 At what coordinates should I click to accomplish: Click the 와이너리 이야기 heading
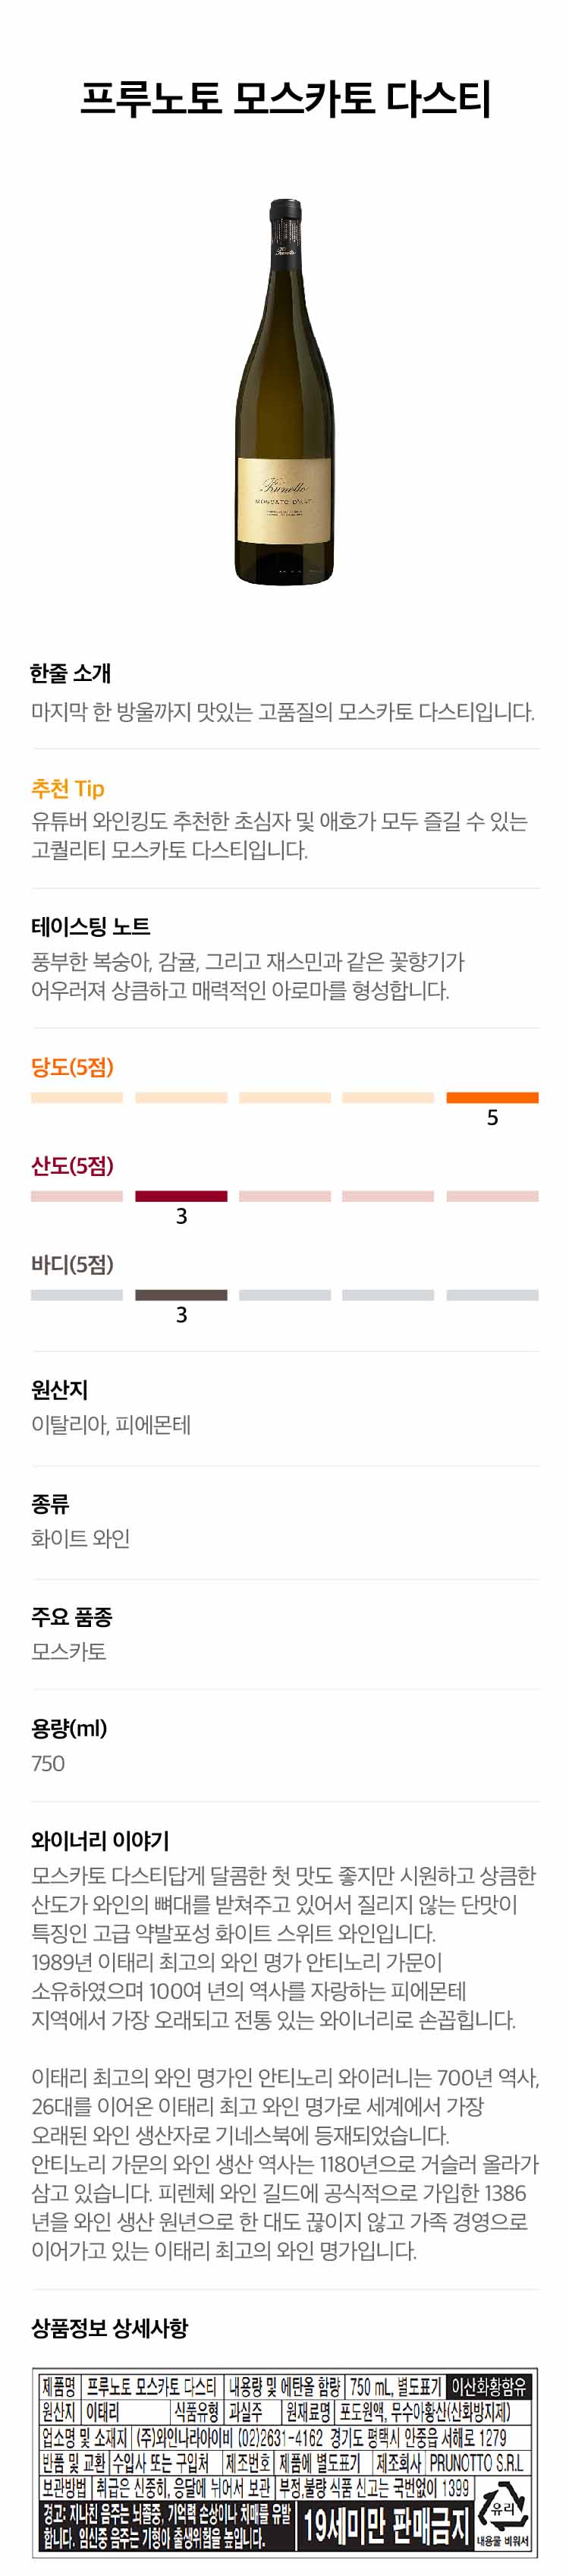(100, 1840)
